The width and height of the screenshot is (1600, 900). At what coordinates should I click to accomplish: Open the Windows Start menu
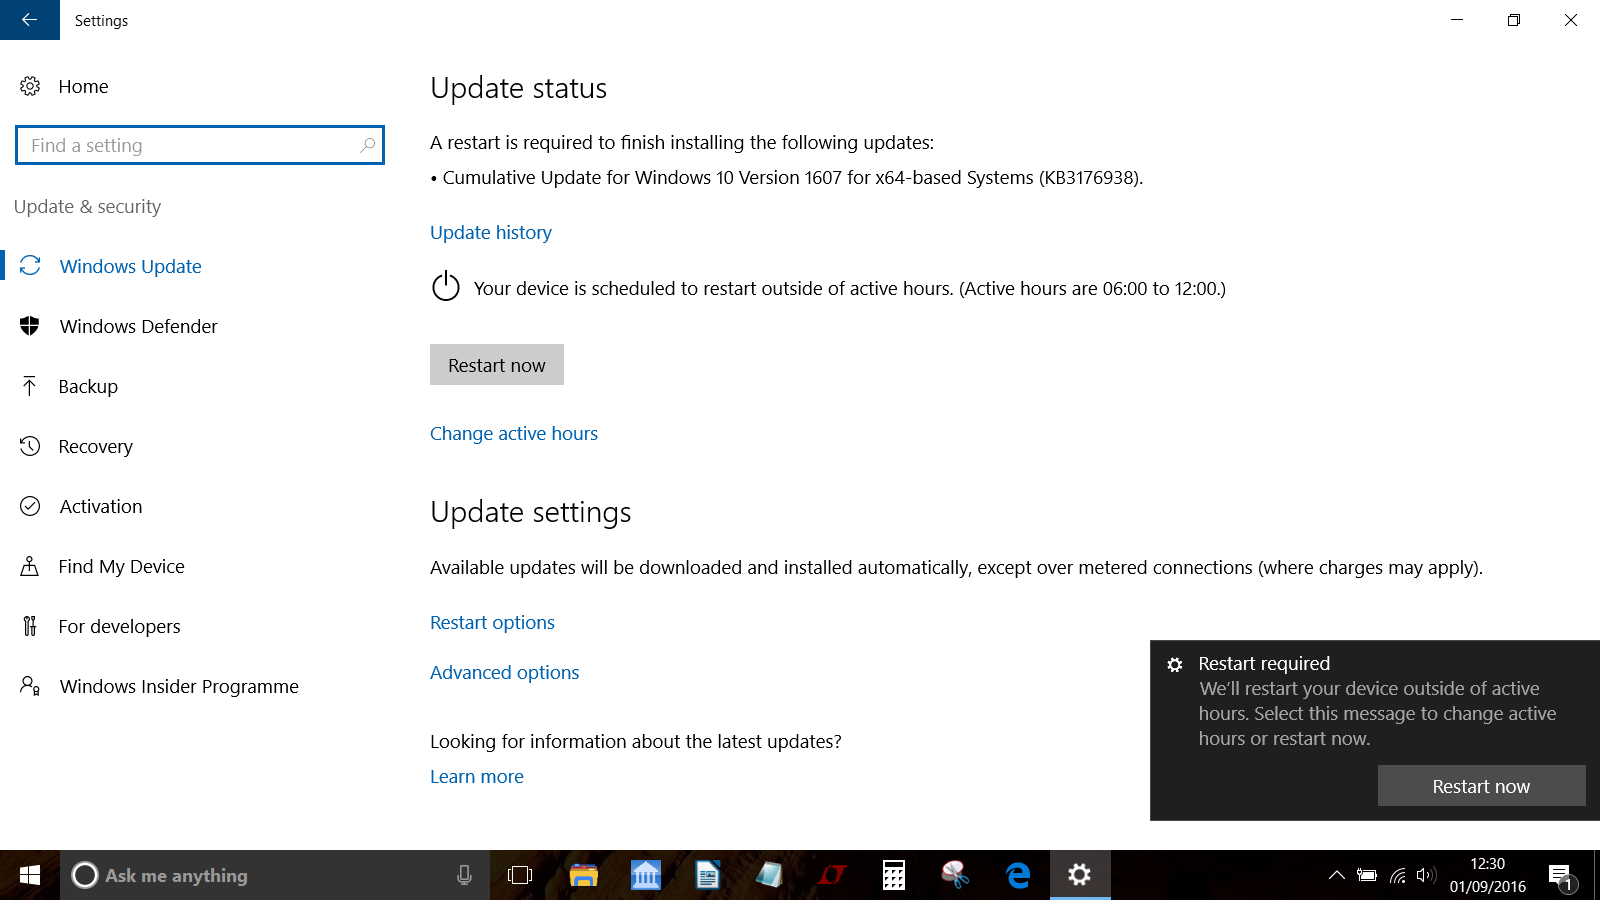[30, 875]
